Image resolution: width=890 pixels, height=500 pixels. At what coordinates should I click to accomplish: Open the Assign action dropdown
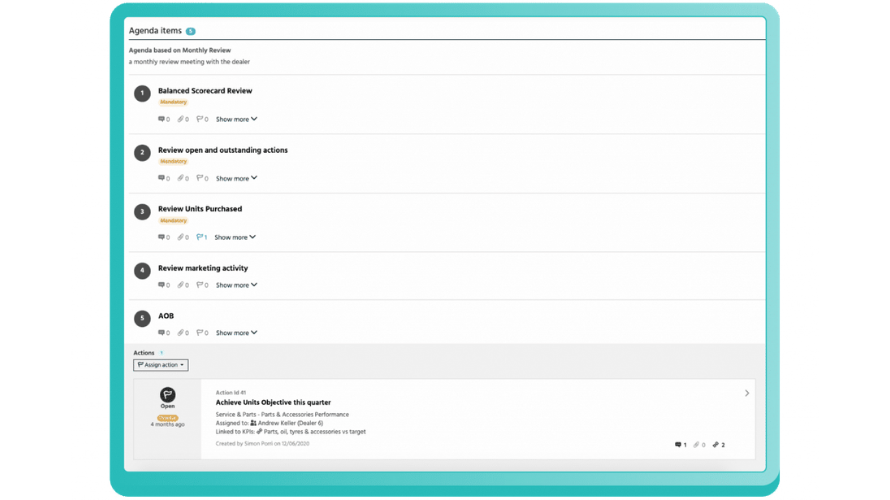coord(161,365)
